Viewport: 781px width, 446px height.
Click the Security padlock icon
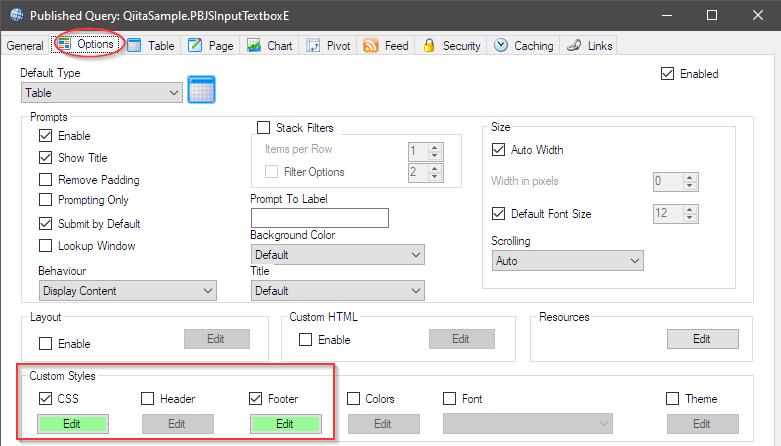(x=429, y=45)
